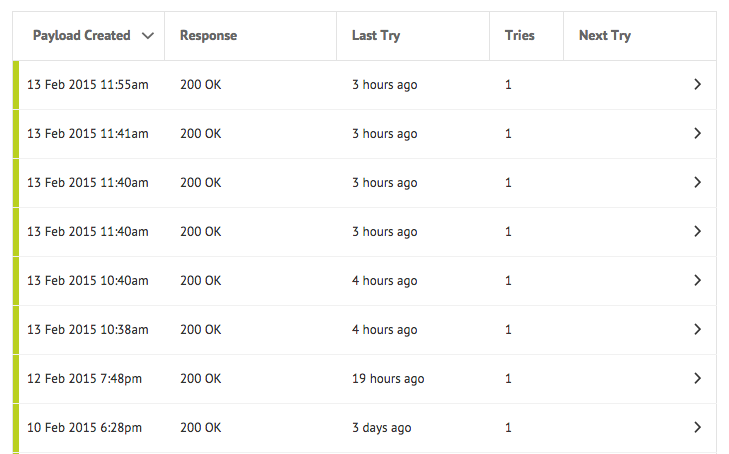Open the 10 Feb 2015 6:28pm payload
This screenshot has width=729, height=454.
(x=84, y=428)
